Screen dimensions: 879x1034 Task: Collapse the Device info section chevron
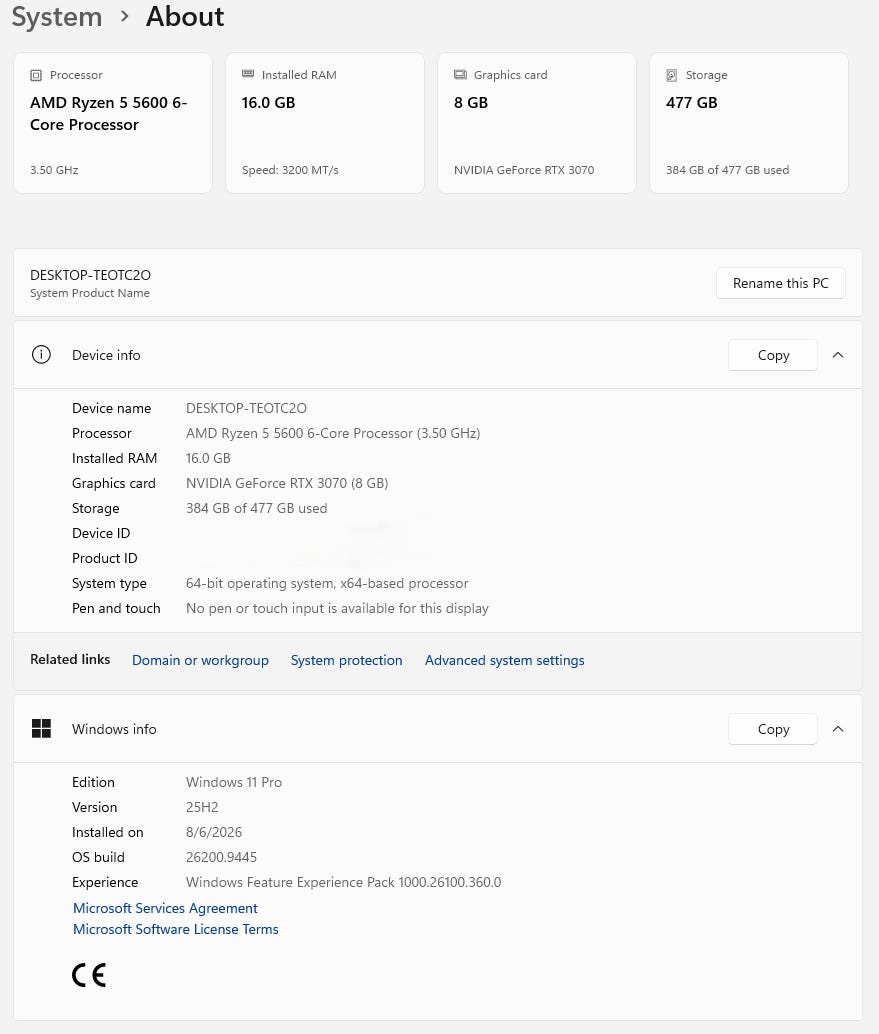838,355
